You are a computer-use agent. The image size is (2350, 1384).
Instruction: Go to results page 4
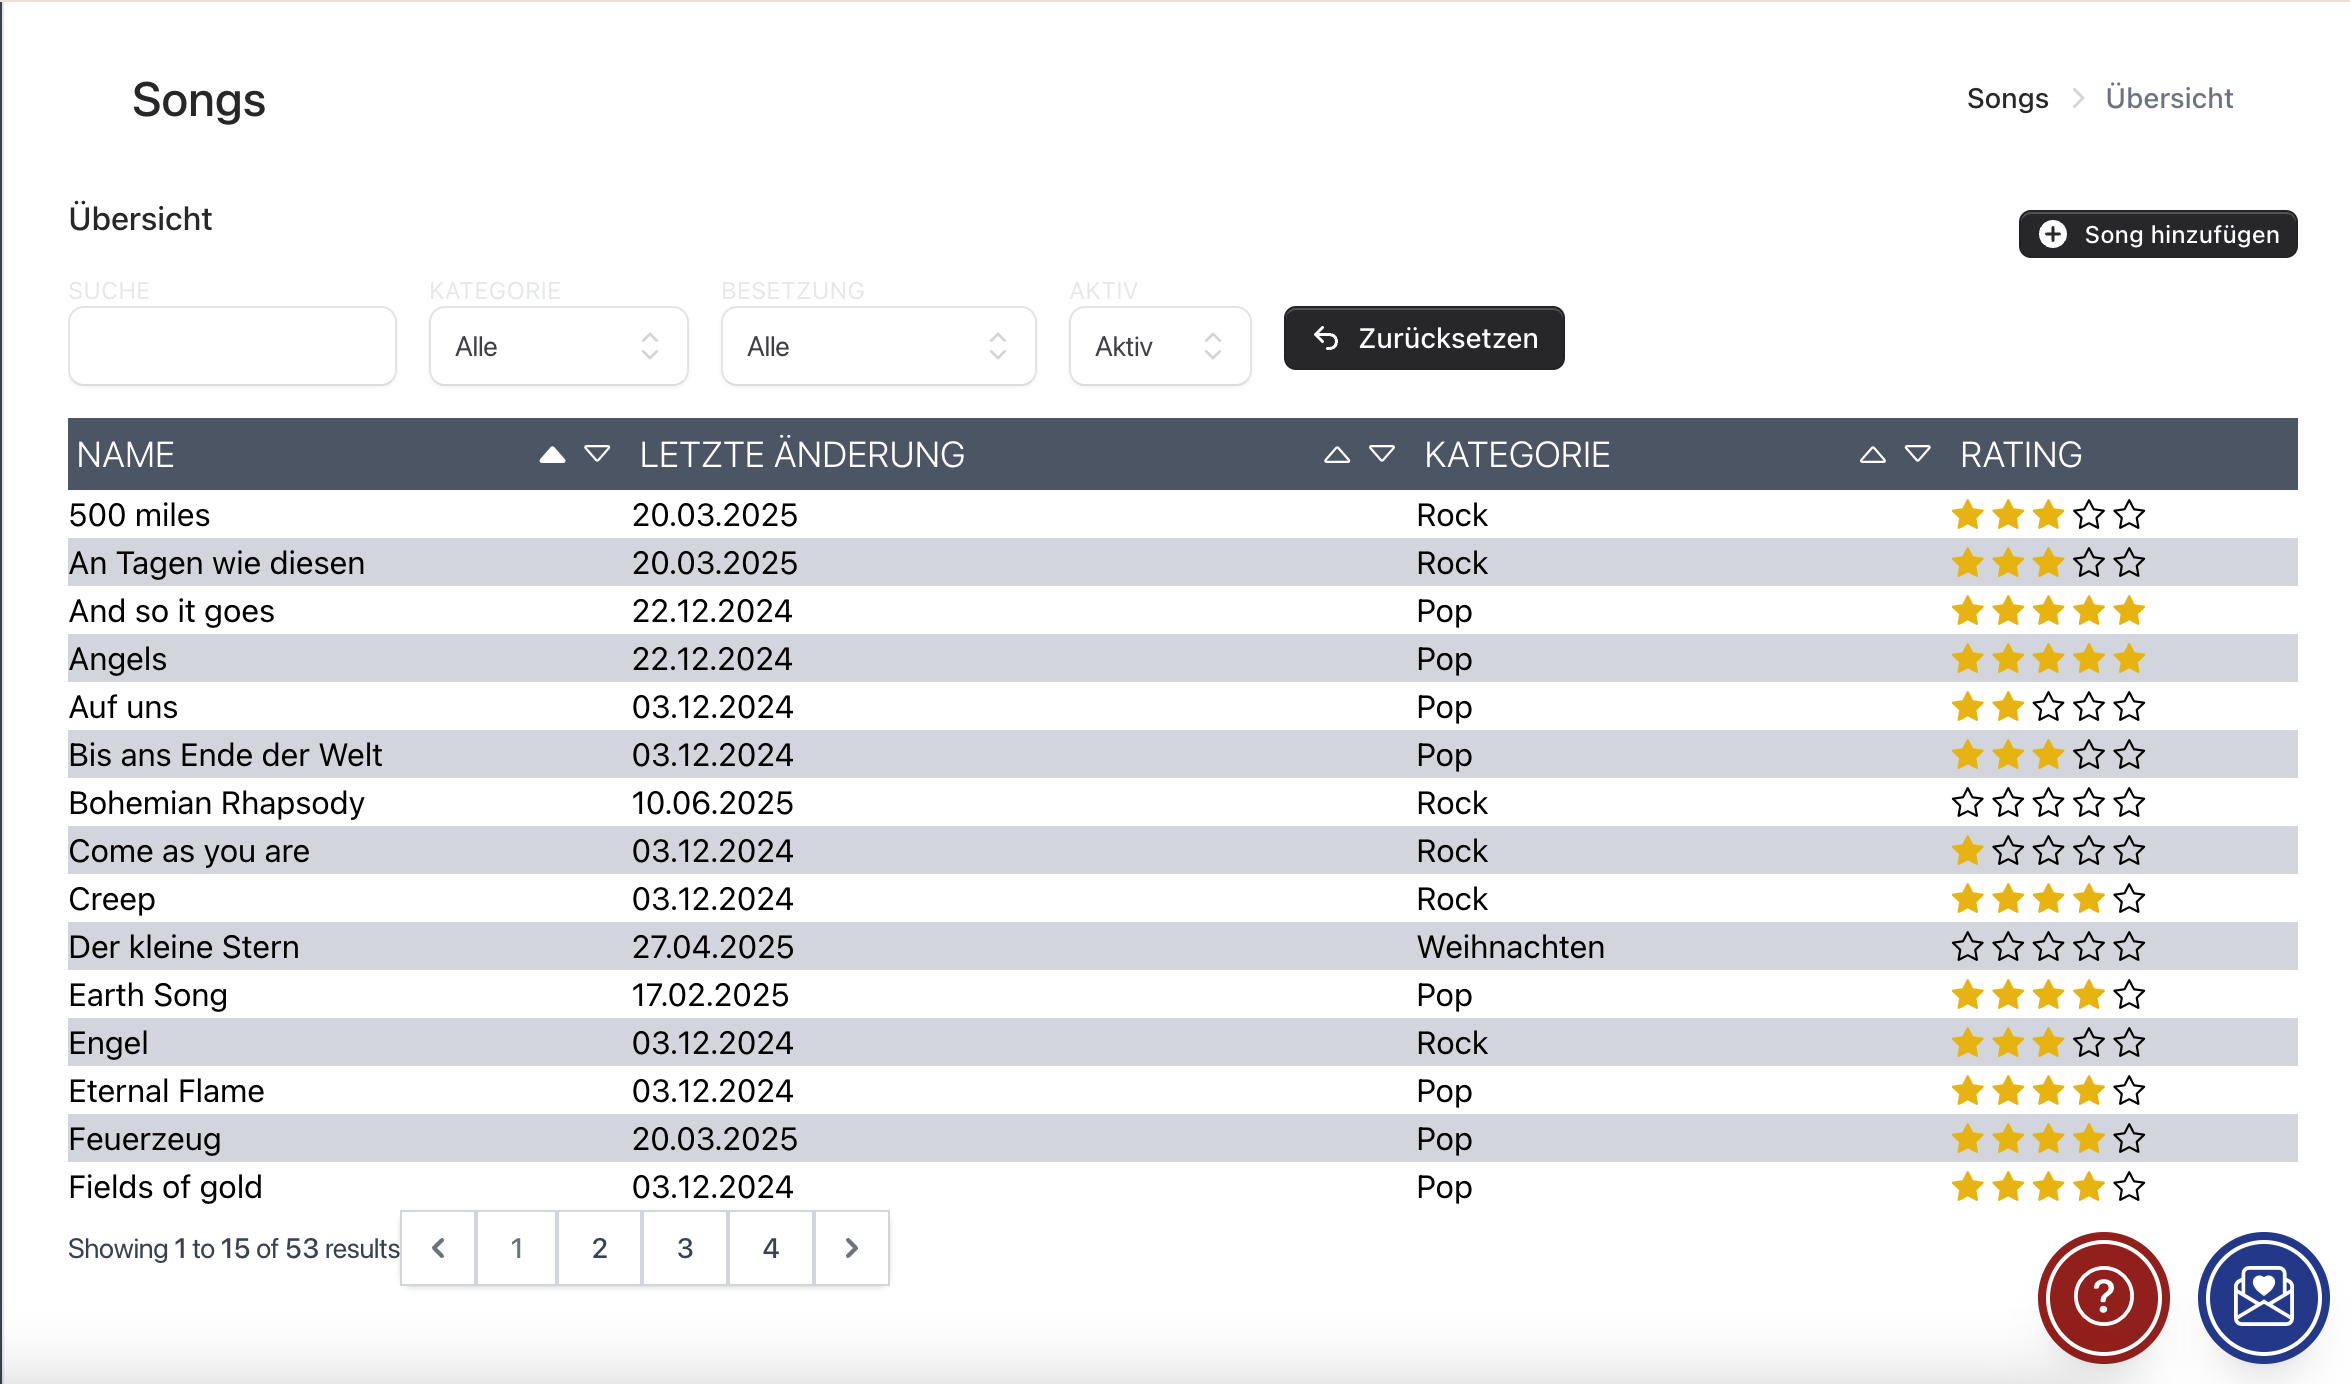[x=770, y=1248]
